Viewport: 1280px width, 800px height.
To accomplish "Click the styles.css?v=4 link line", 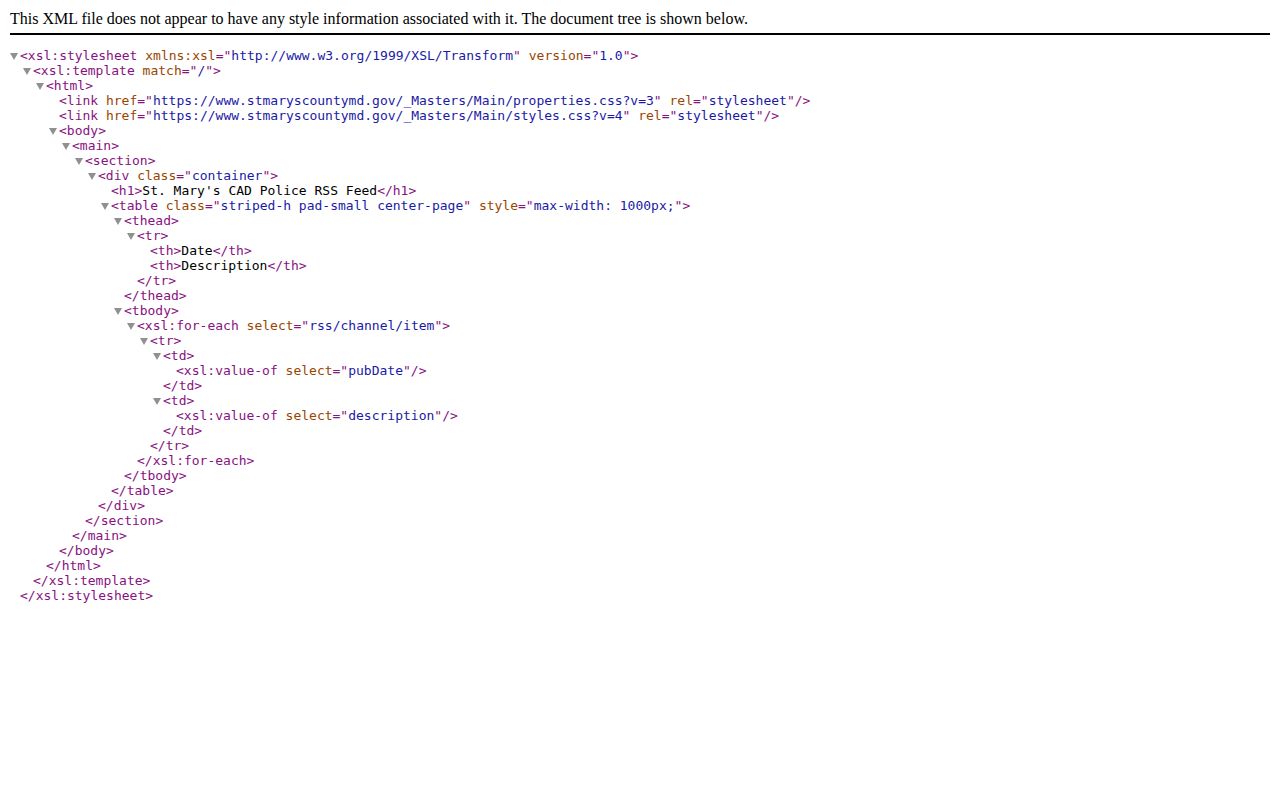I will [x=419, y=116].
